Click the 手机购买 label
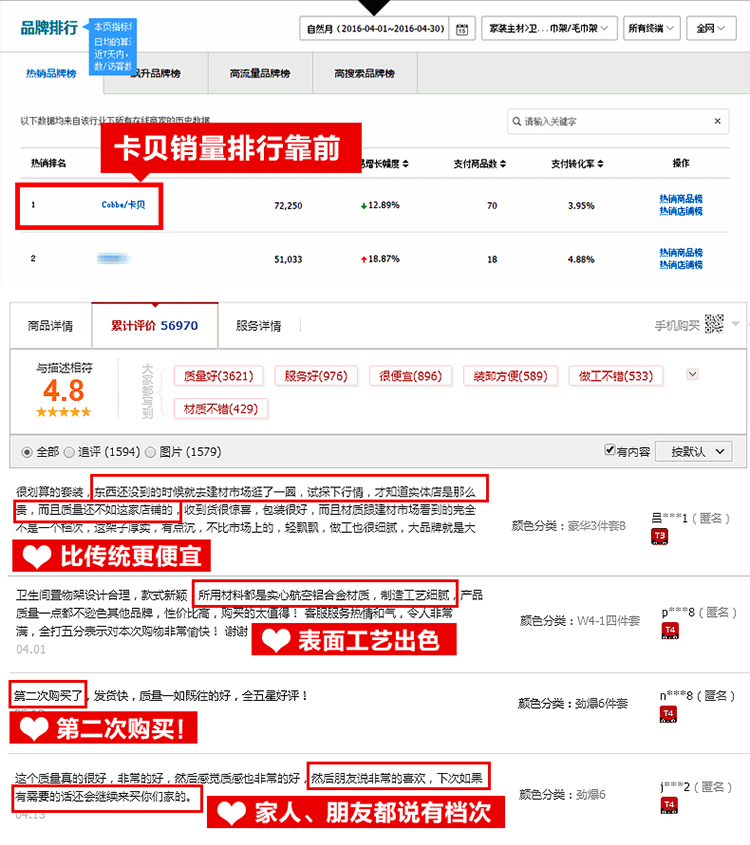This screenshot has width=750, height=845. point(677,325)
